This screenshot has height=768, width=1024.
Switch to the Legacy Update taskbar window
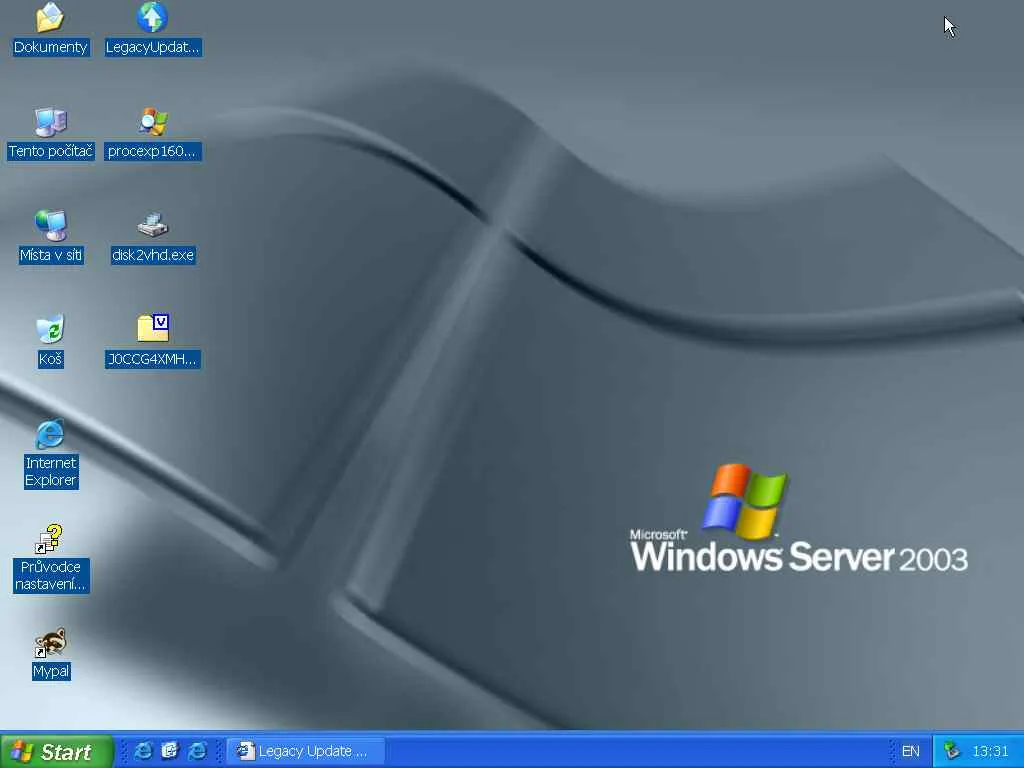tap(305, 751)
